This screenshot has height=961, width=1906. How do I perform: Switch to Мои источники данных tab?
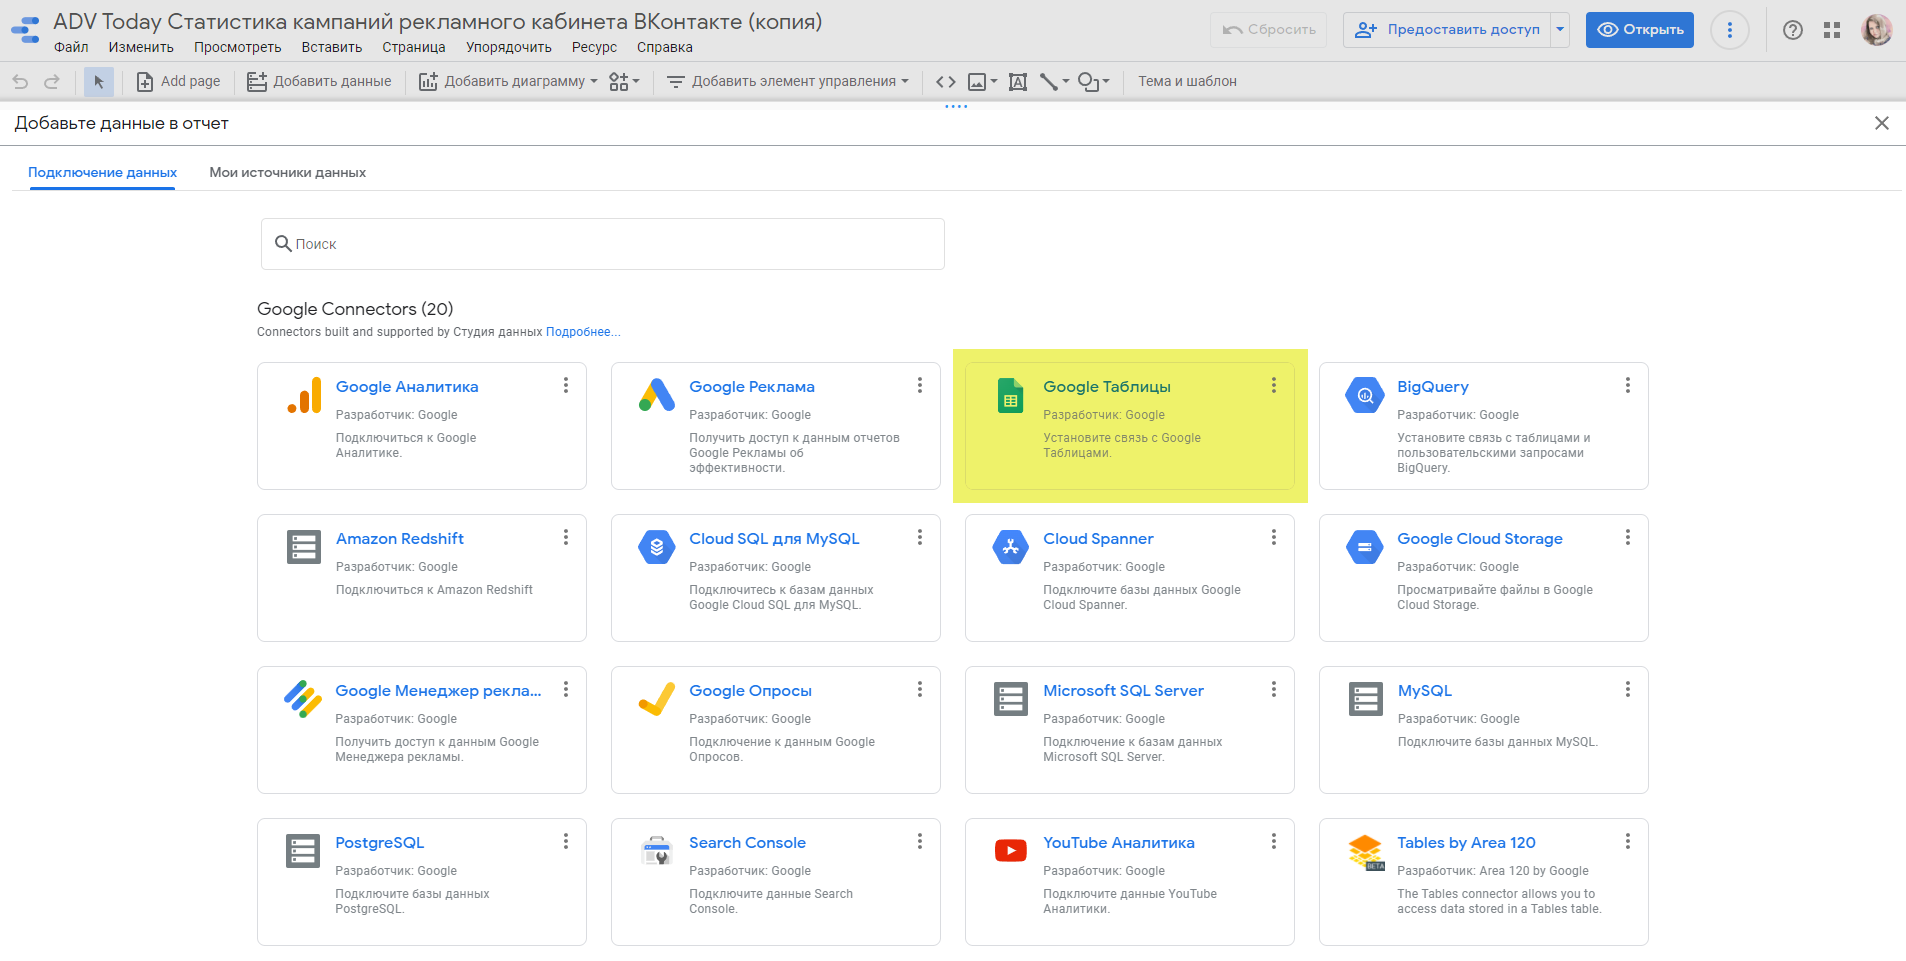tap(287, 173)
